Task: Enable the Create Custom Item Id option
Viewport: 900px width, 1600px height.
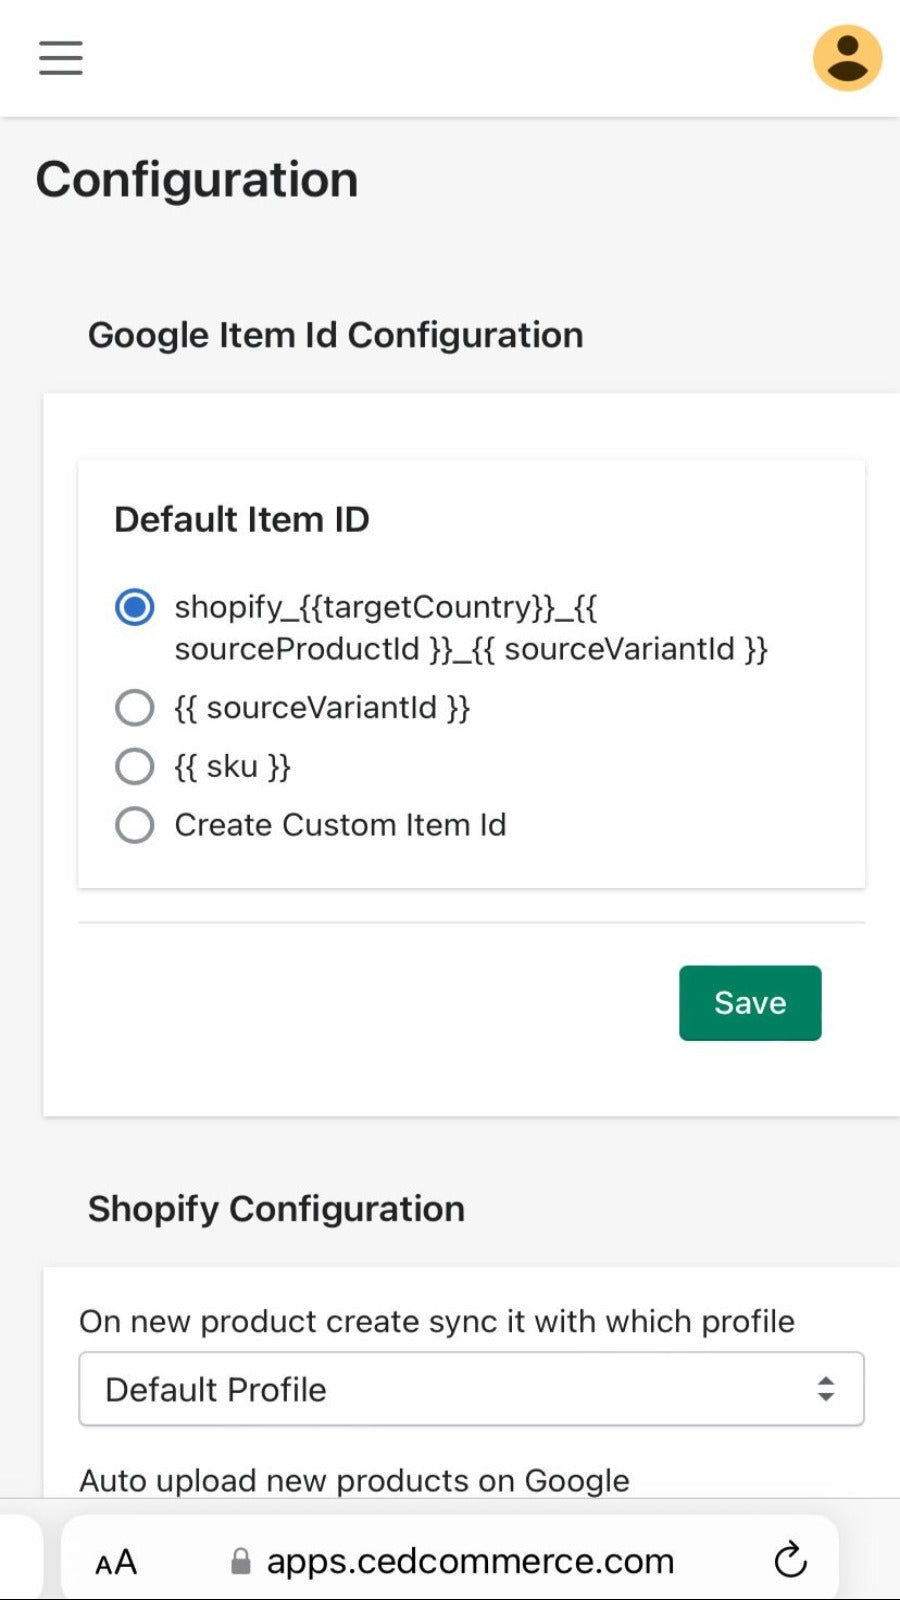Action: tap(135, 825)
